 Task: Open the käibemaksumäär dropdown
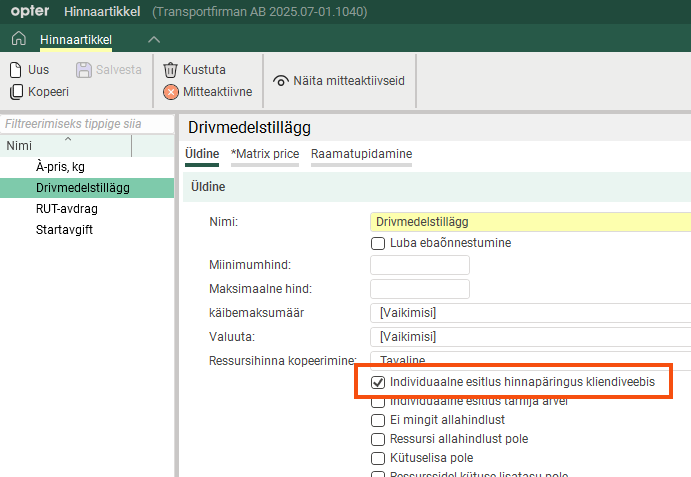pyautogui.click(x=530, y=313)
